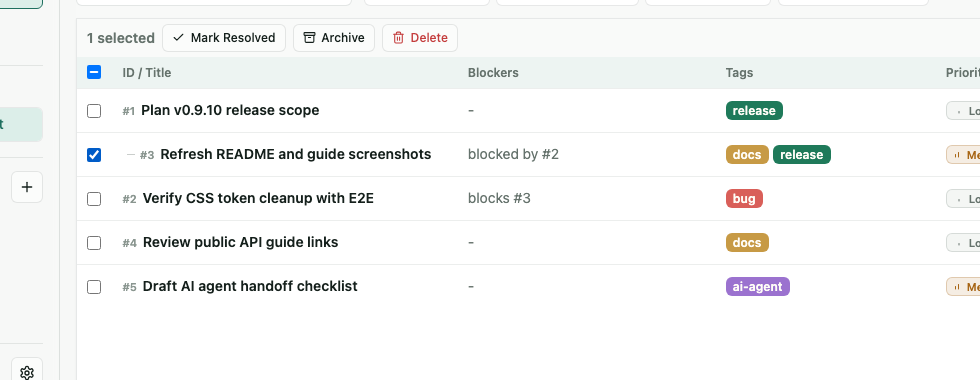
Task: Delete the selected issue
Action: tap(420, 38)
